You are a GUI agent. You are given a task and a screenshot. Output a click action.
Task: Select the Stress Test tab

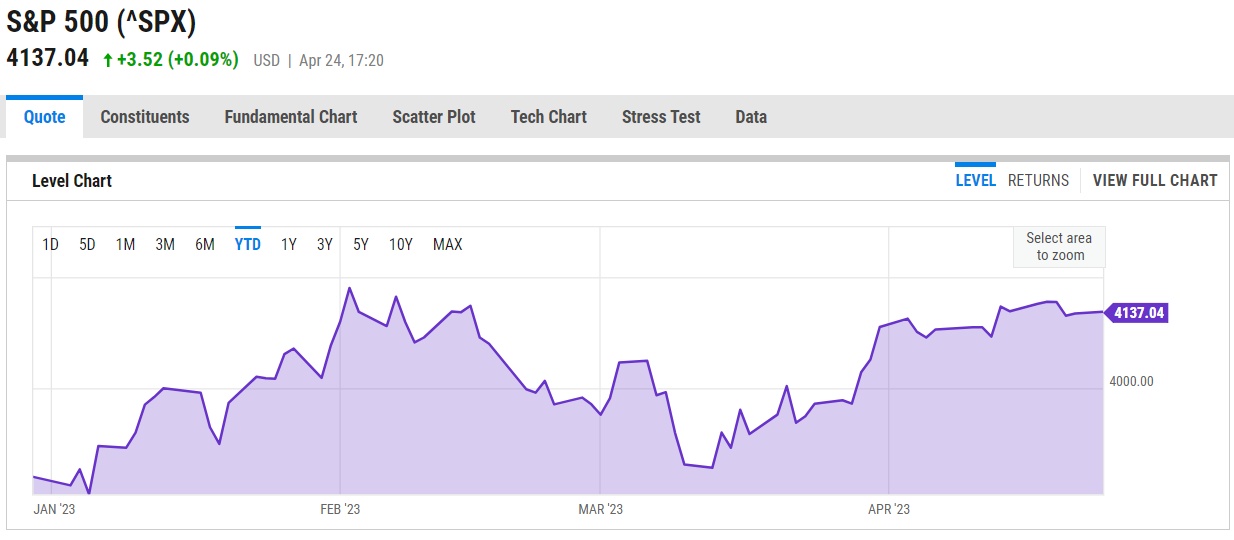coord(661,117)
